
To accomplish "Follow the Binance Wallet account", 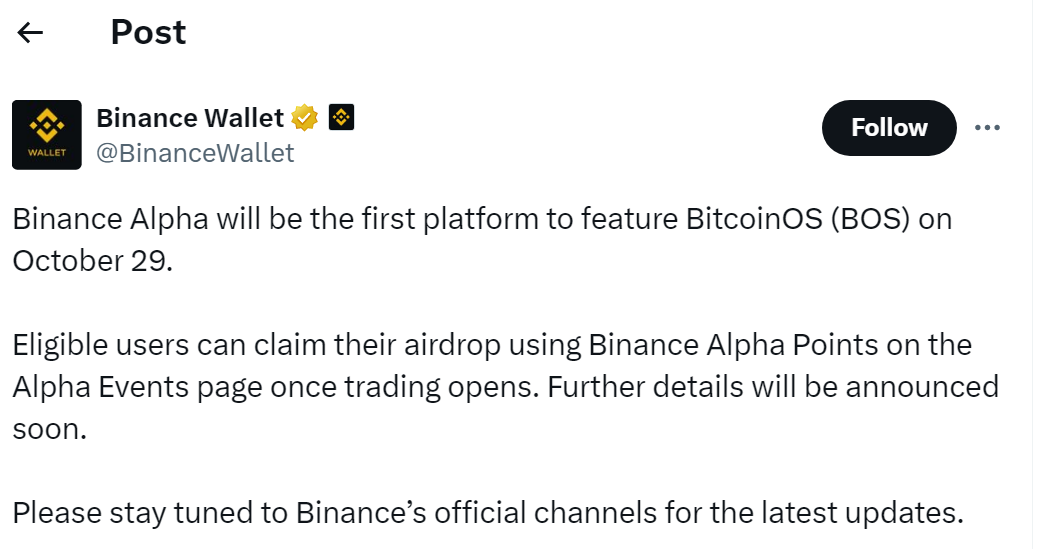I will click(x=888, y=128).
